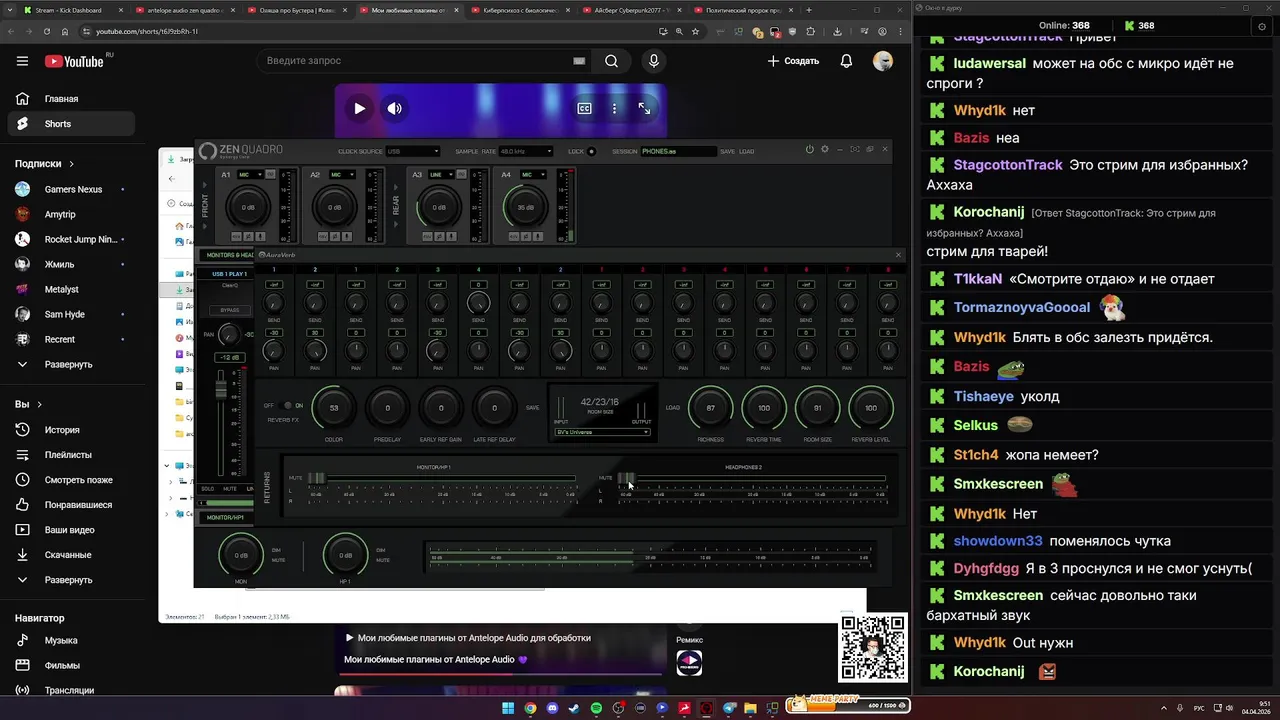
Task: Load a Zen Quadro session
Action: [747, 151]
